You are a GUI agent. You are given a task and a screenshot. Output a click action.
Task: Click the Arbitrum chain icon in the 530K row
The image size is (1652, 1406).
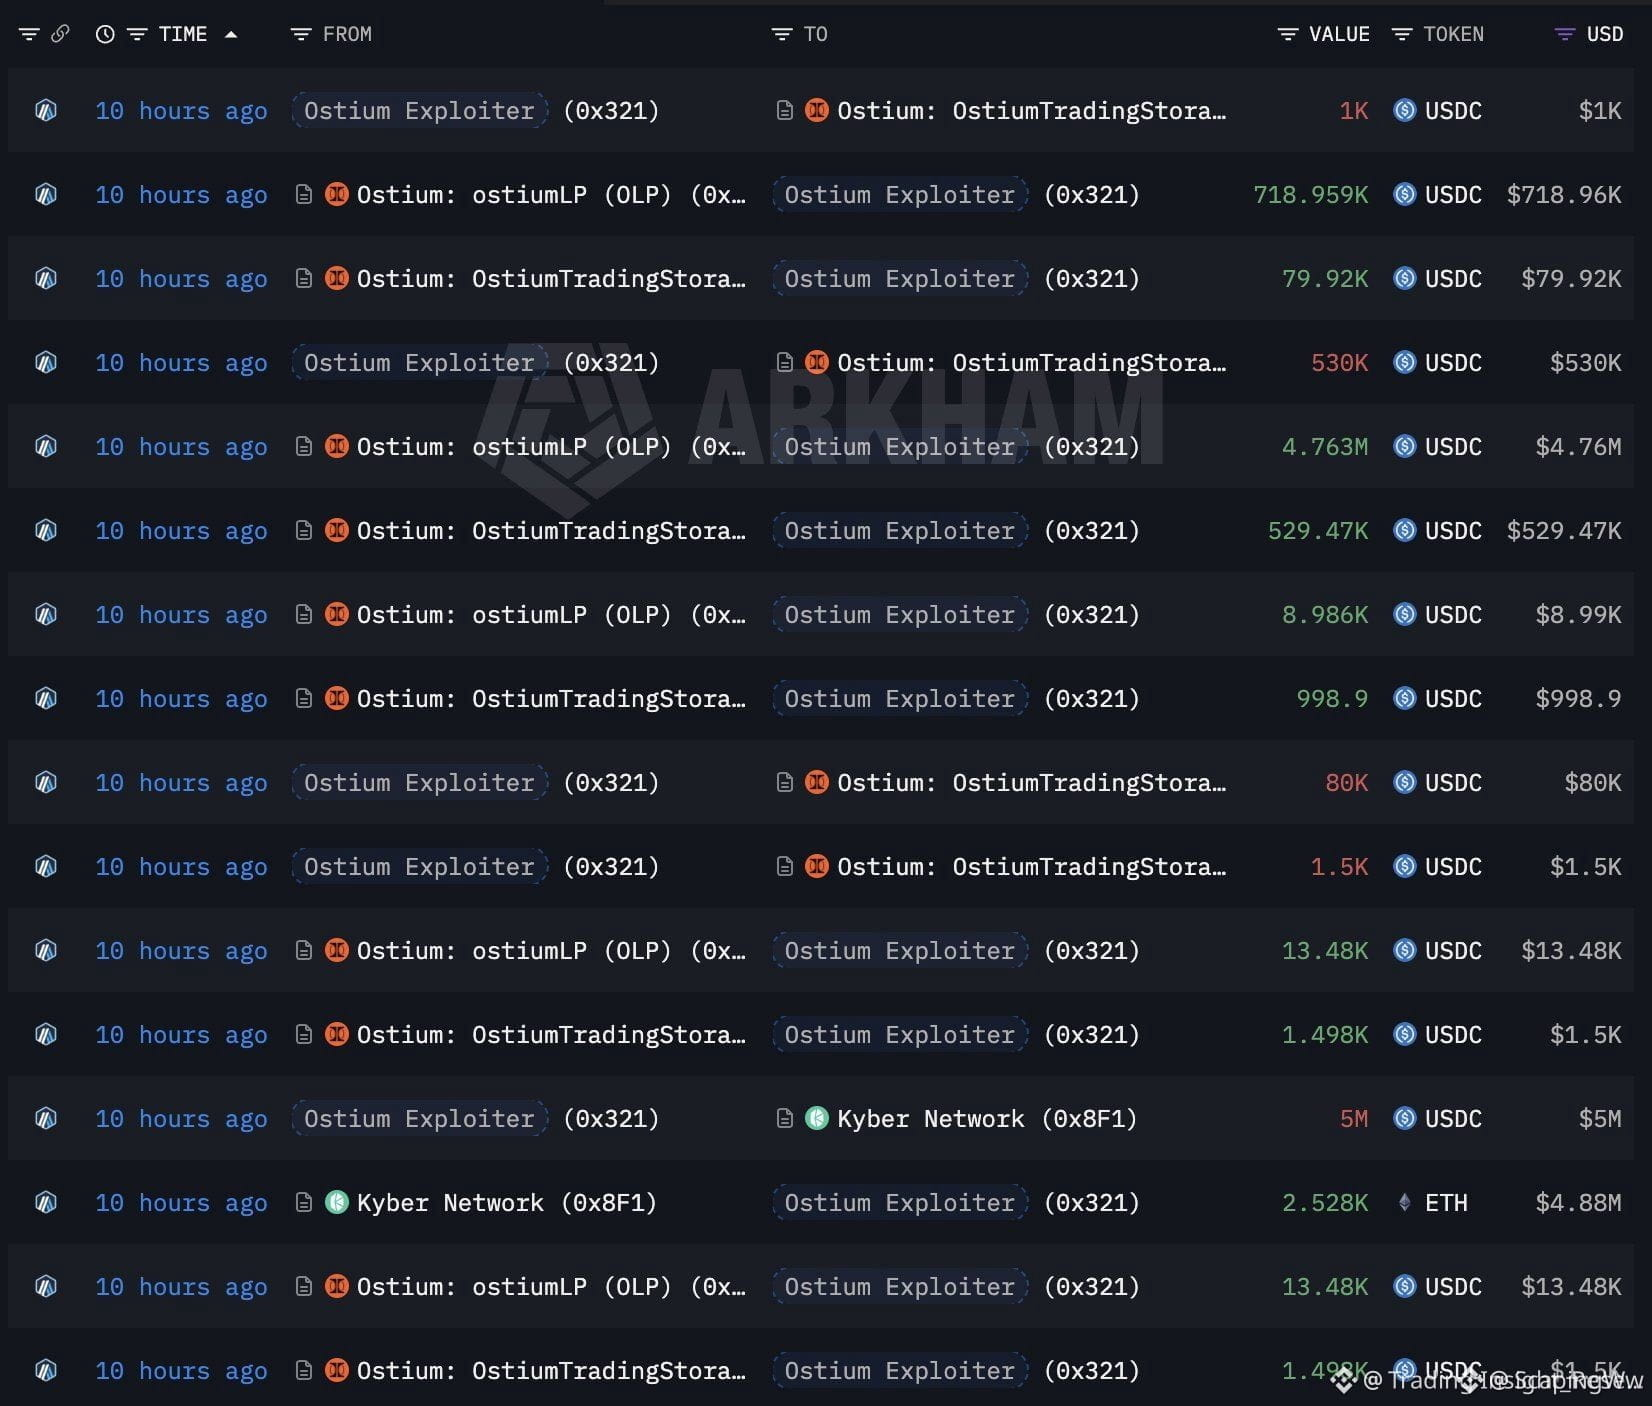[x=46, y=363]
